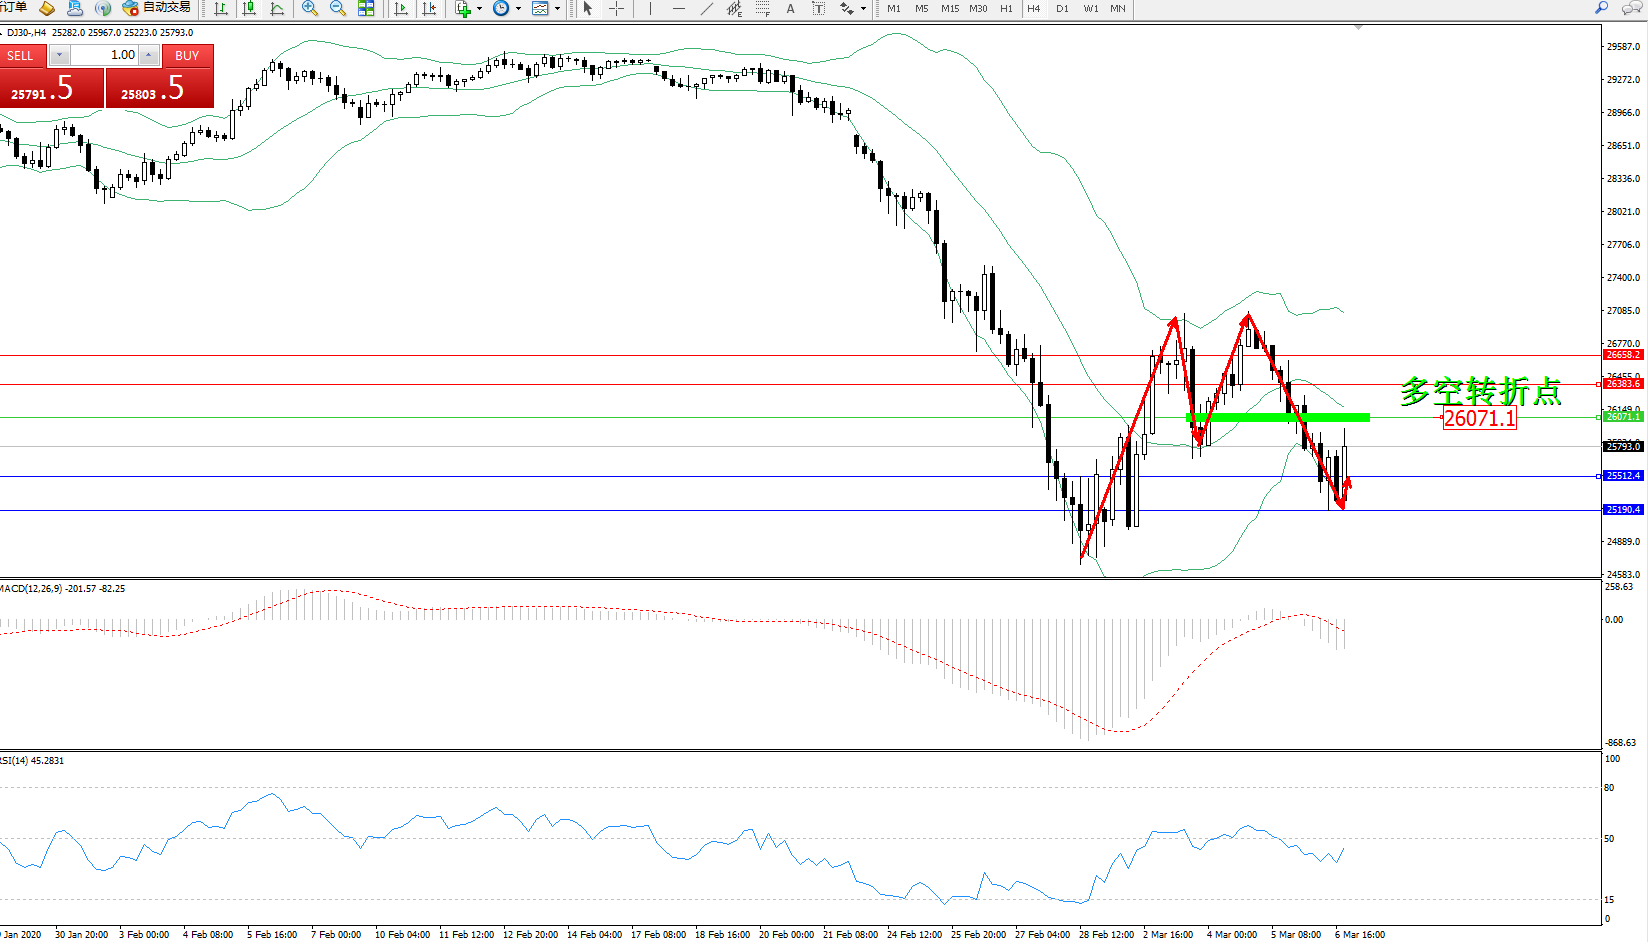Click the 1.00 lot volume field
This screenshot has height=942, width=1648.
pyautogui.click(x=104, y=55)
